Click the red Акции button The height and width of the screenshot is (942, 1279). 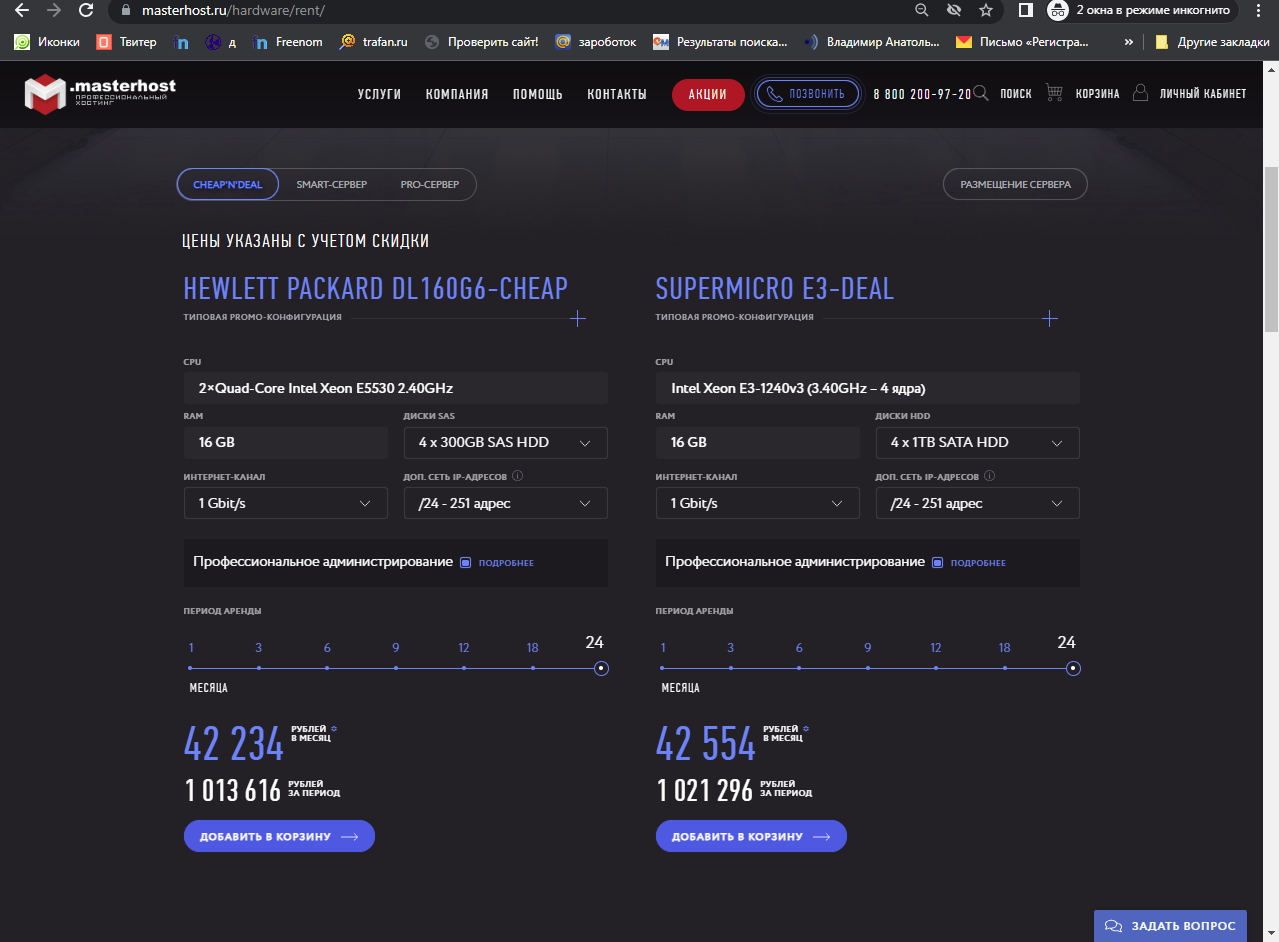coord(708,94)
